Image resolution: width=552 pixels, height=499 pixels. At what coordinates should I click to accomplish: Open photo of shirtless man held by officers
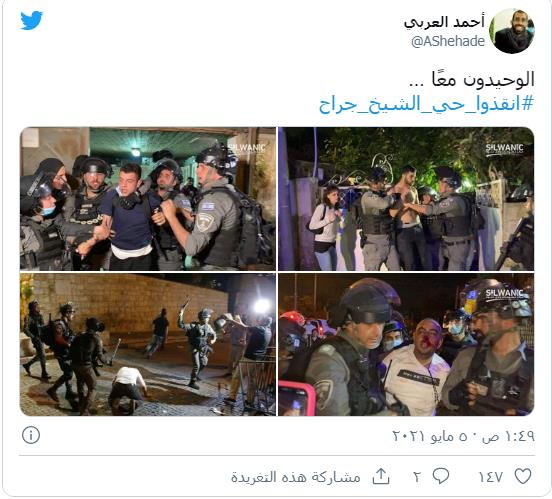[x=406, y=199]
